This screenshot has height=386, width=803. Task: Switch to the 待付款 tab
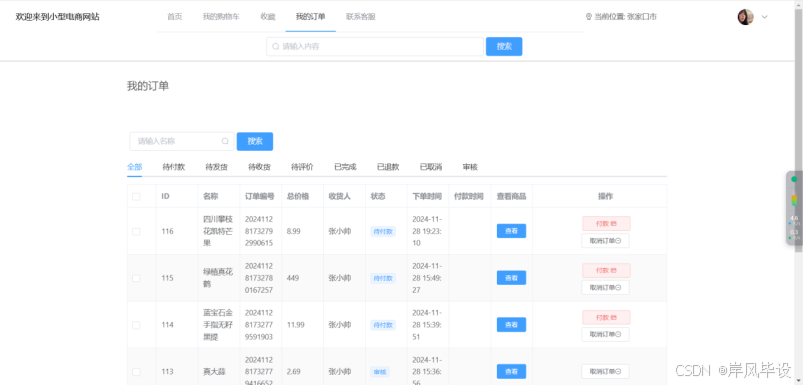coord(174,167)
